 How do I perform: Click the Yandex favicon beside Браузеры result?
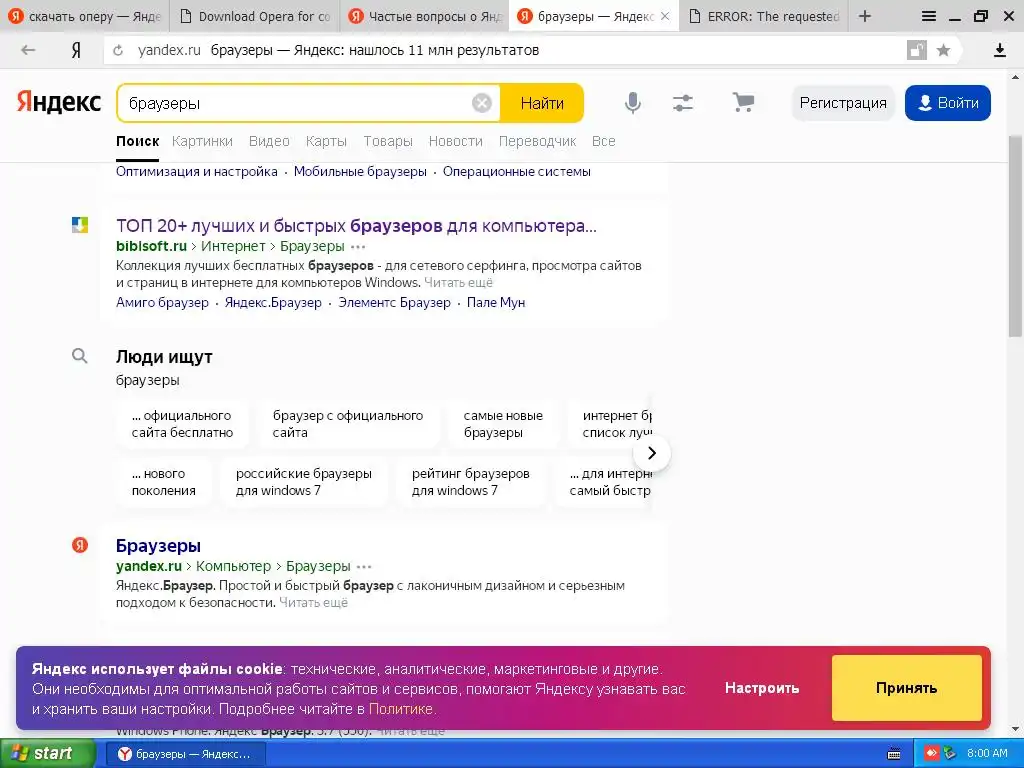pyautogui.click(x=80, y=545)
